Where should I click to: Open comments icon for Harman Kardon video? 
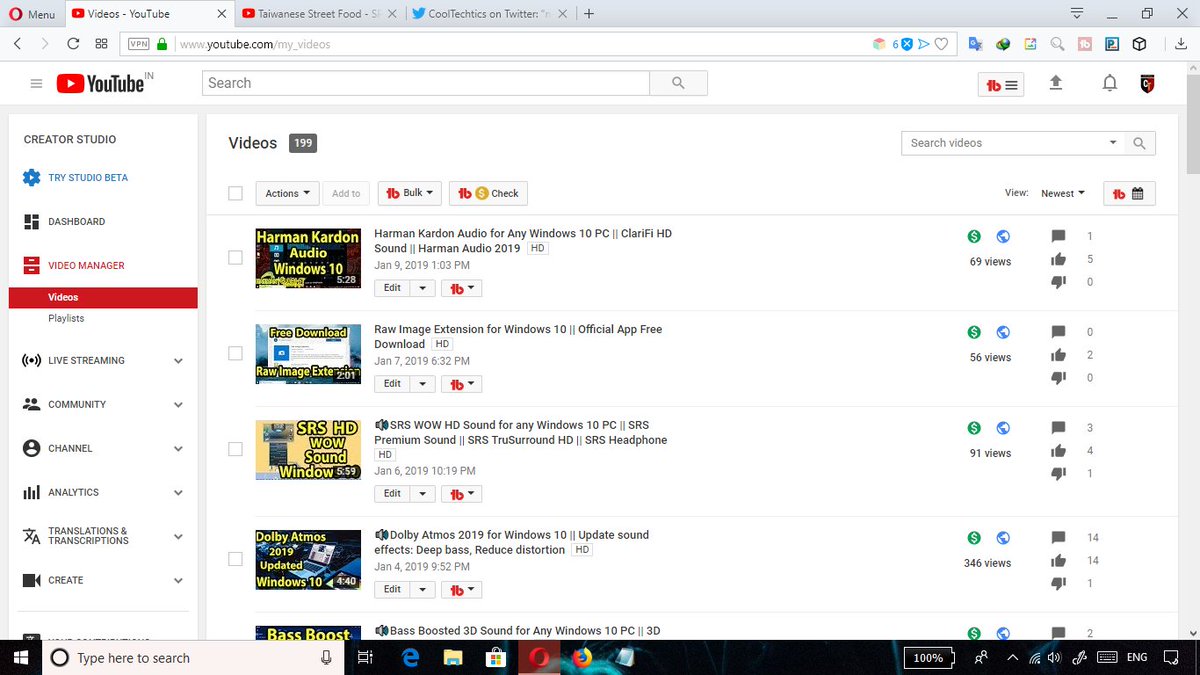(x=1058, y=236)
